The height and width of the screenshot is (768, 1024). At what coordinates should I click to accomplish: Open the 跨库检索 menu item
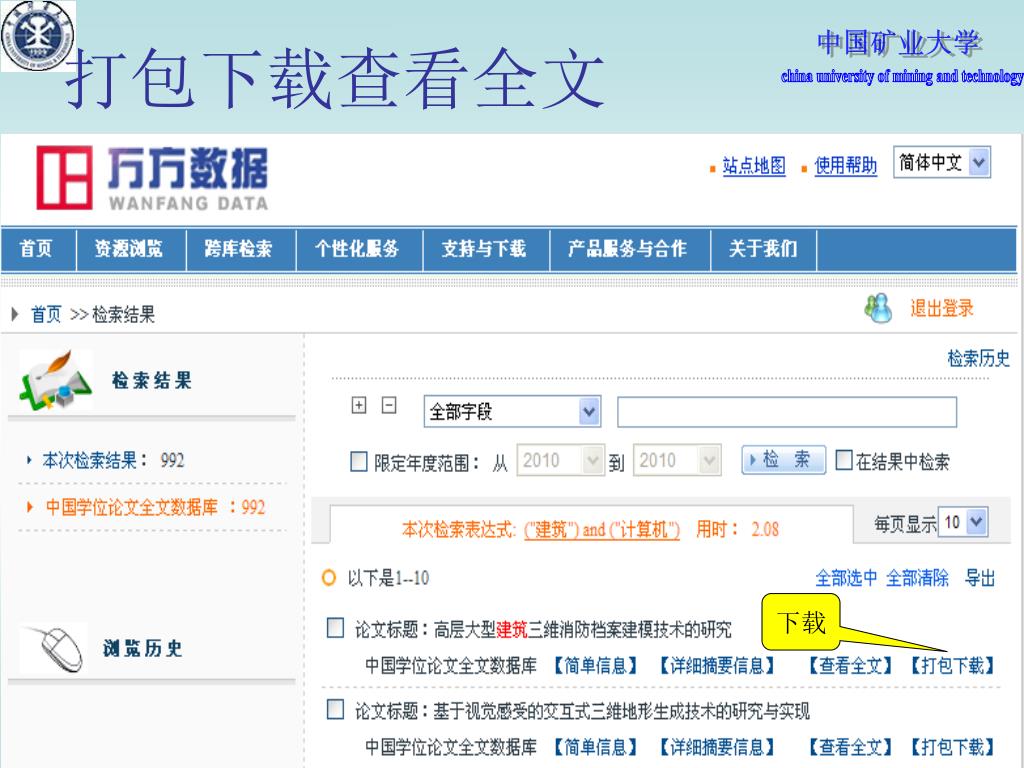238,249
